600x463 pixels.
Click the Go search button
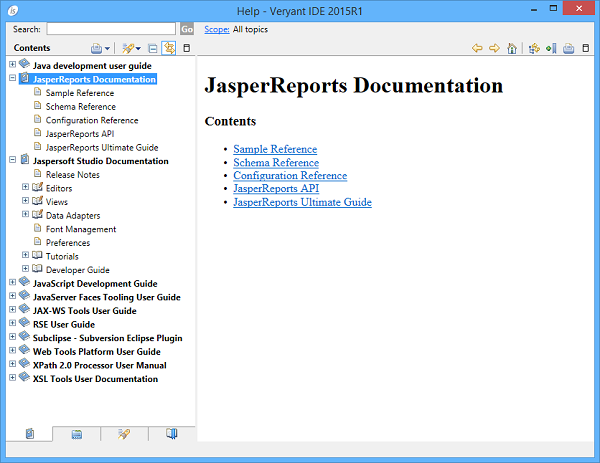[x=187, y=29]
